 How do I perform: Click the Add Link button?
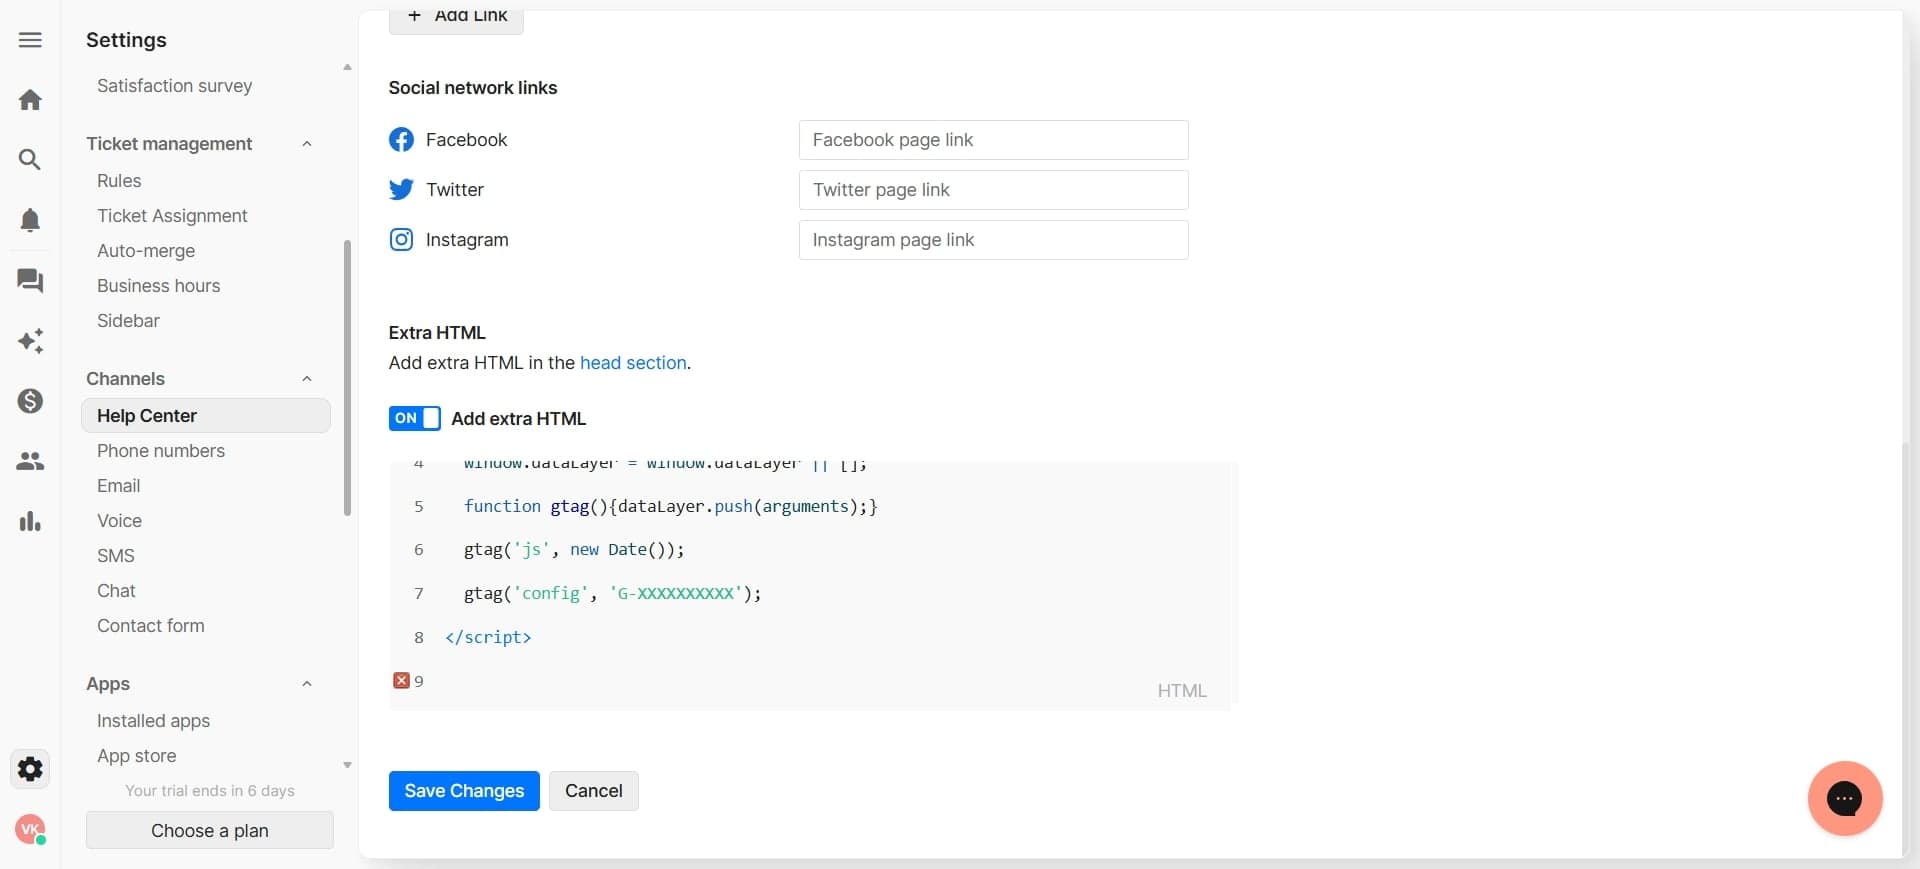click(456, 18)
